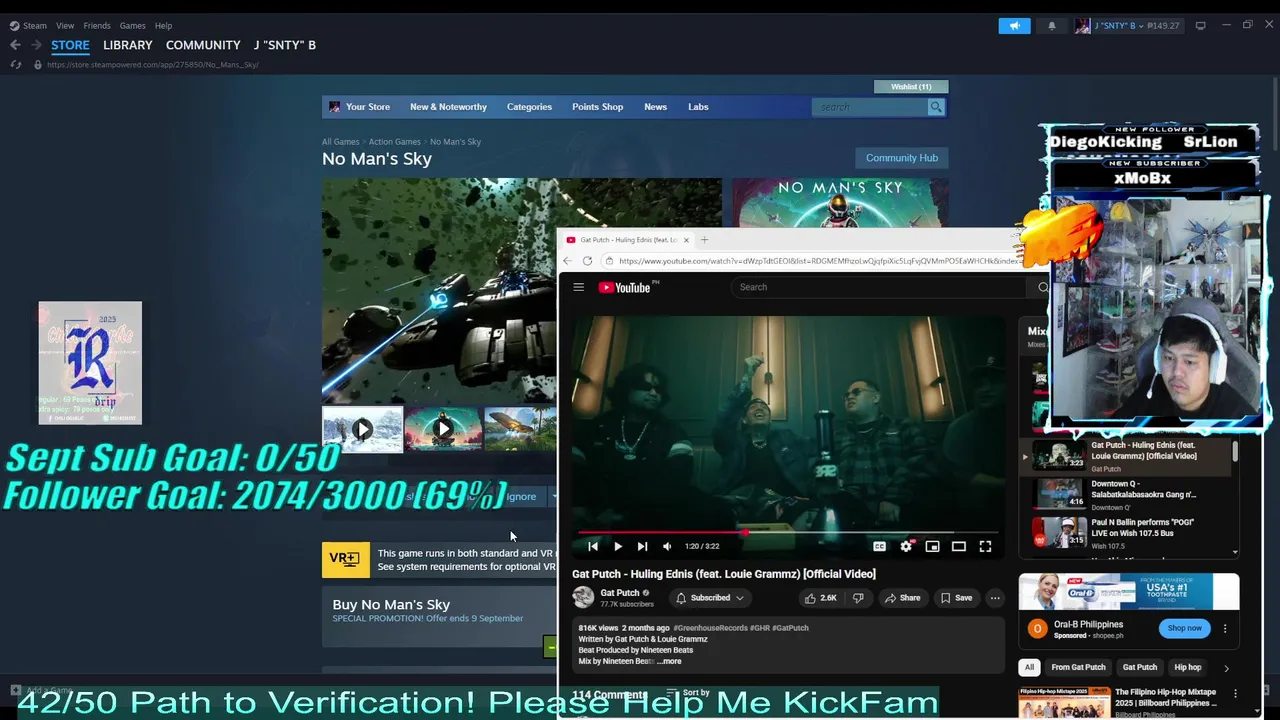Open YouTube player settings gear
The image size is (1280, 720).
(906, 546)
